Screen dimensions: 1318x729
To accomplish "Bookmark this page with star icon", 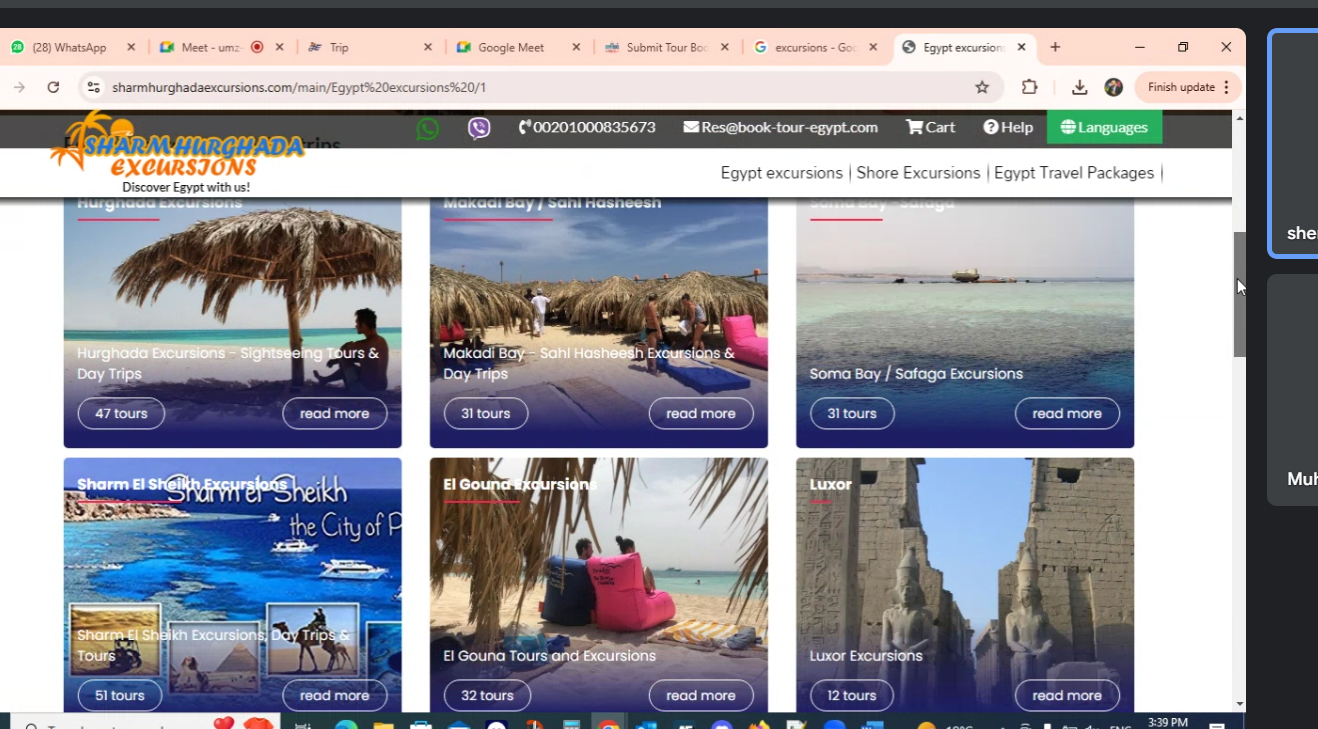I will [982, 87].
